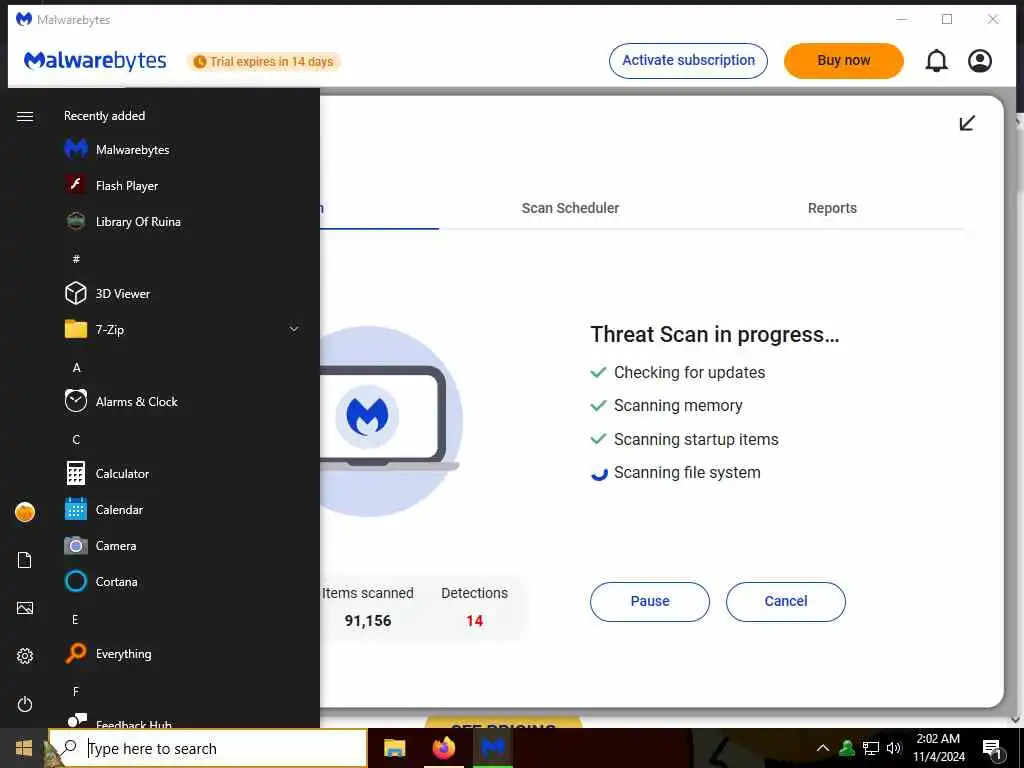
Task: Jump to the E letter header
Action: [x=75, y=619]
